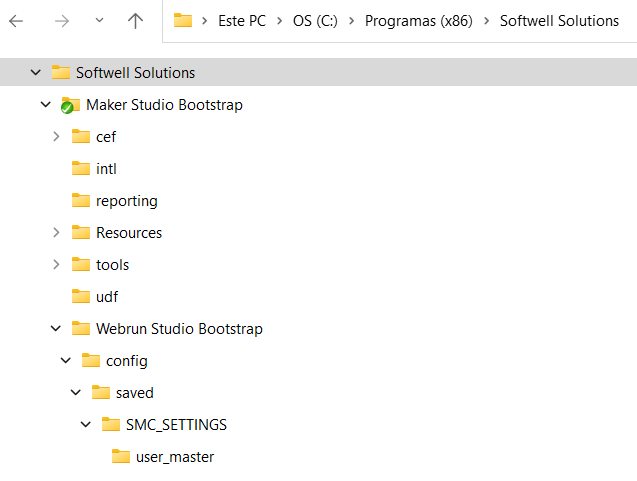Collapse the Maker Studio Bootstrap node
This screenshot has width=637, height=481.
(x=46, y=104)
